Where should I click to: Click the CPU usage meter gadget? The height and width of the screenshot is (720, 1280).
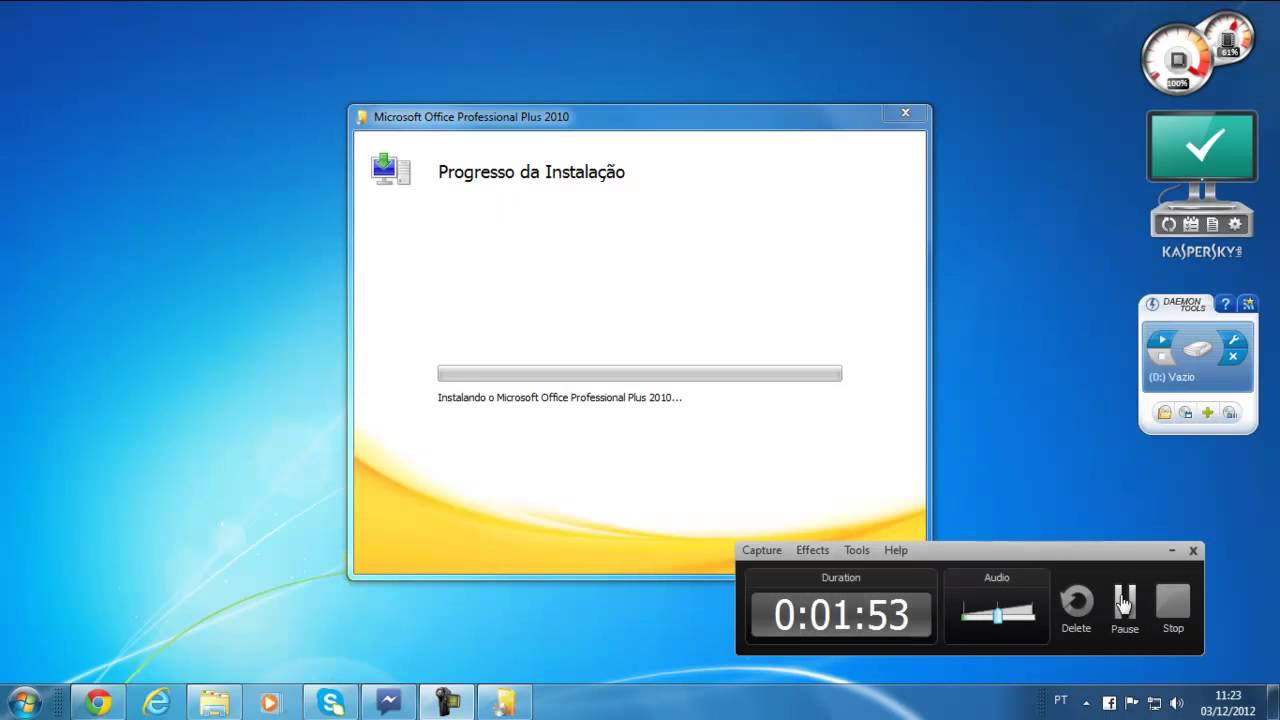[1177, 58]
